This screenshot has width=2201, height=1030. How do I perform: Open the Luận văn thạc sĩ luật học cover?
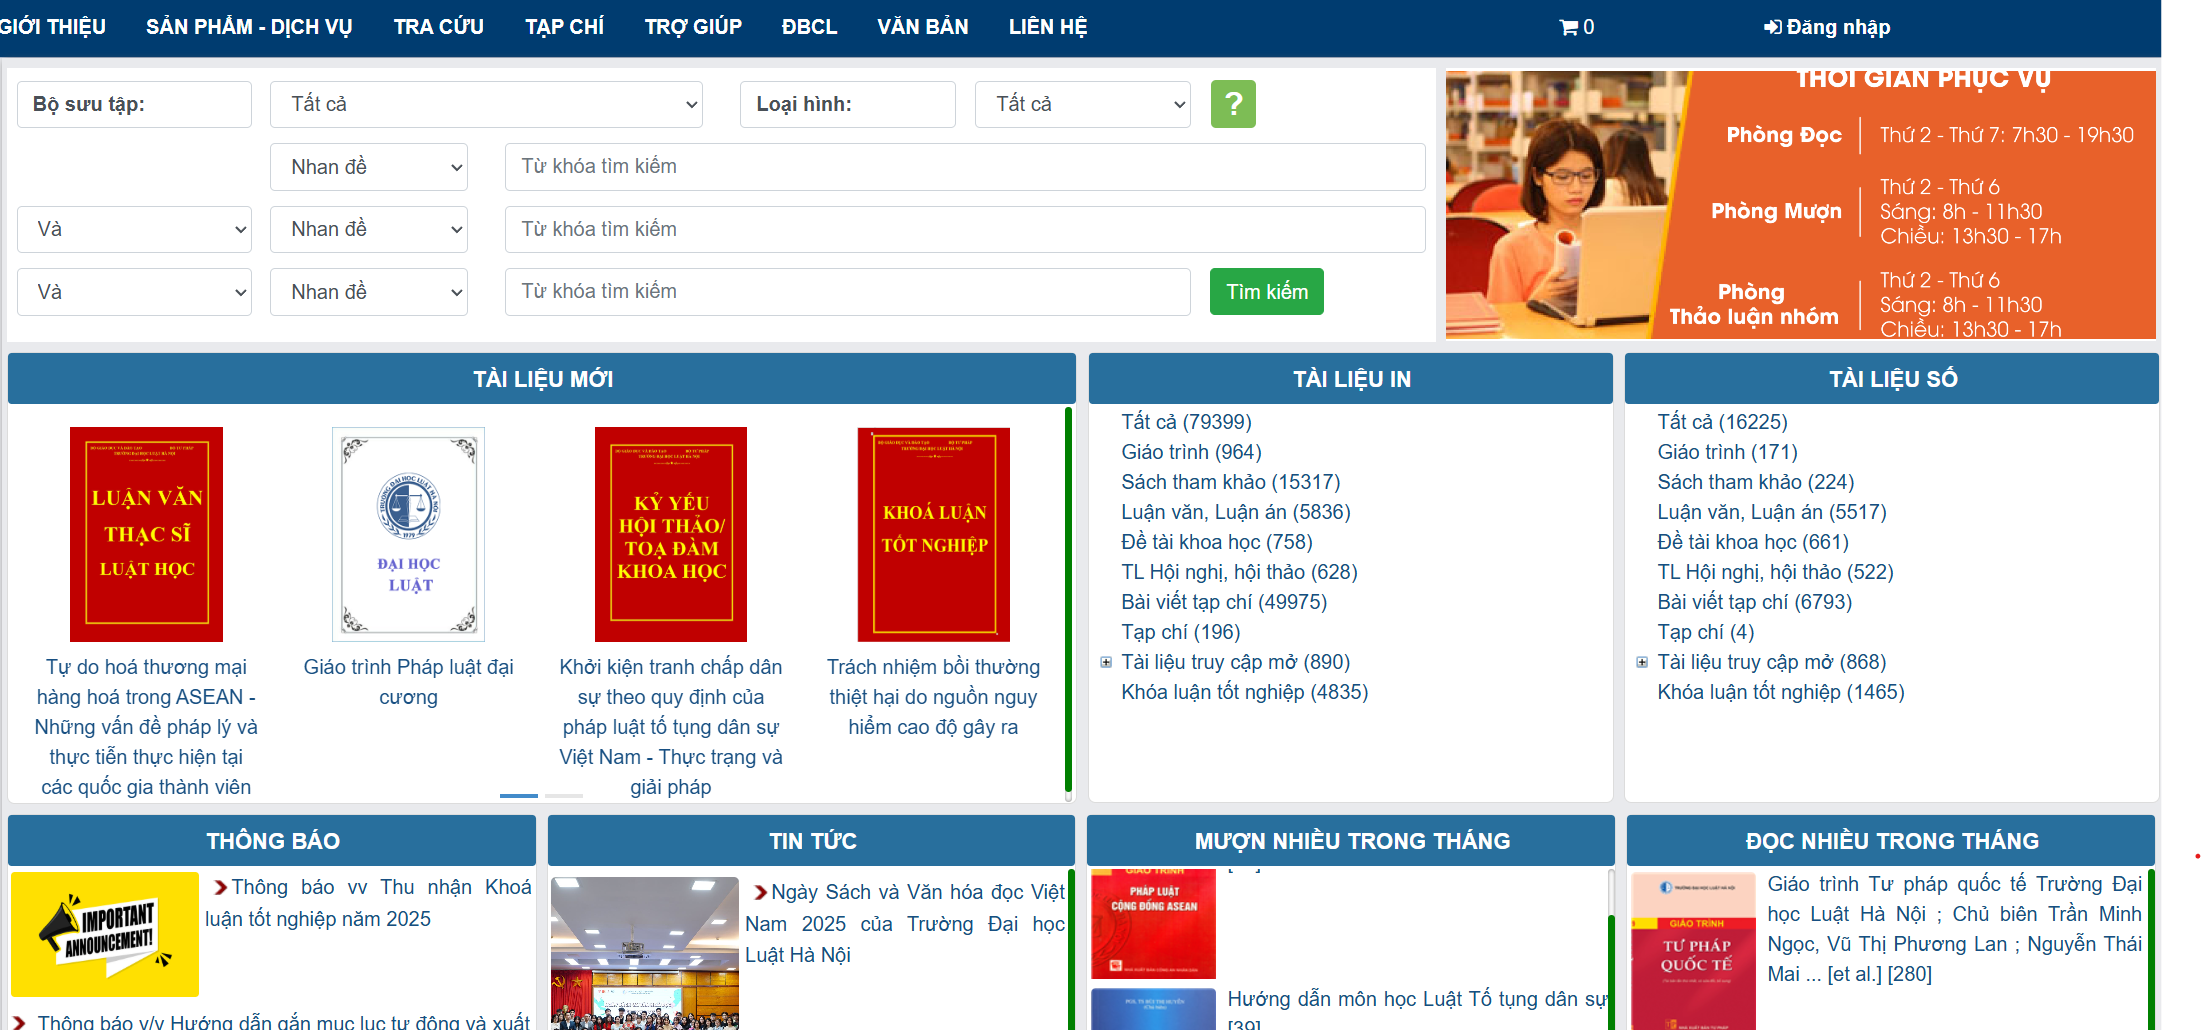click(x=146, y=534)
